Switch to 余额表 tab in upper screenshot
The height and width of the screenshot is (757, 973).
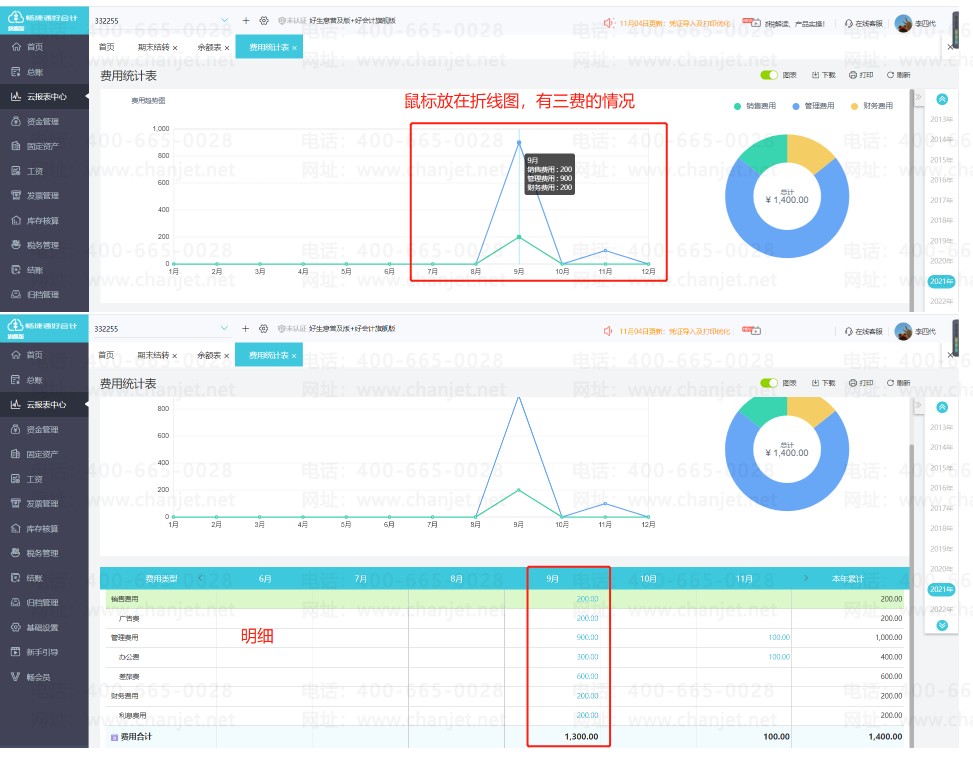point(209,47)
